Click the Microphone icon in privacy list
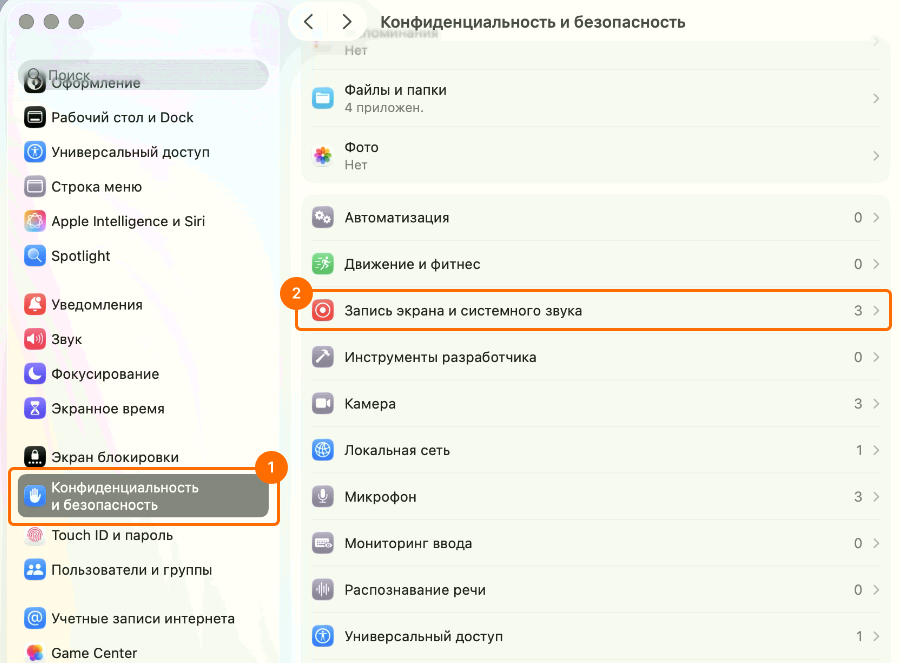900x663 pixels. [x=323, y=497]
